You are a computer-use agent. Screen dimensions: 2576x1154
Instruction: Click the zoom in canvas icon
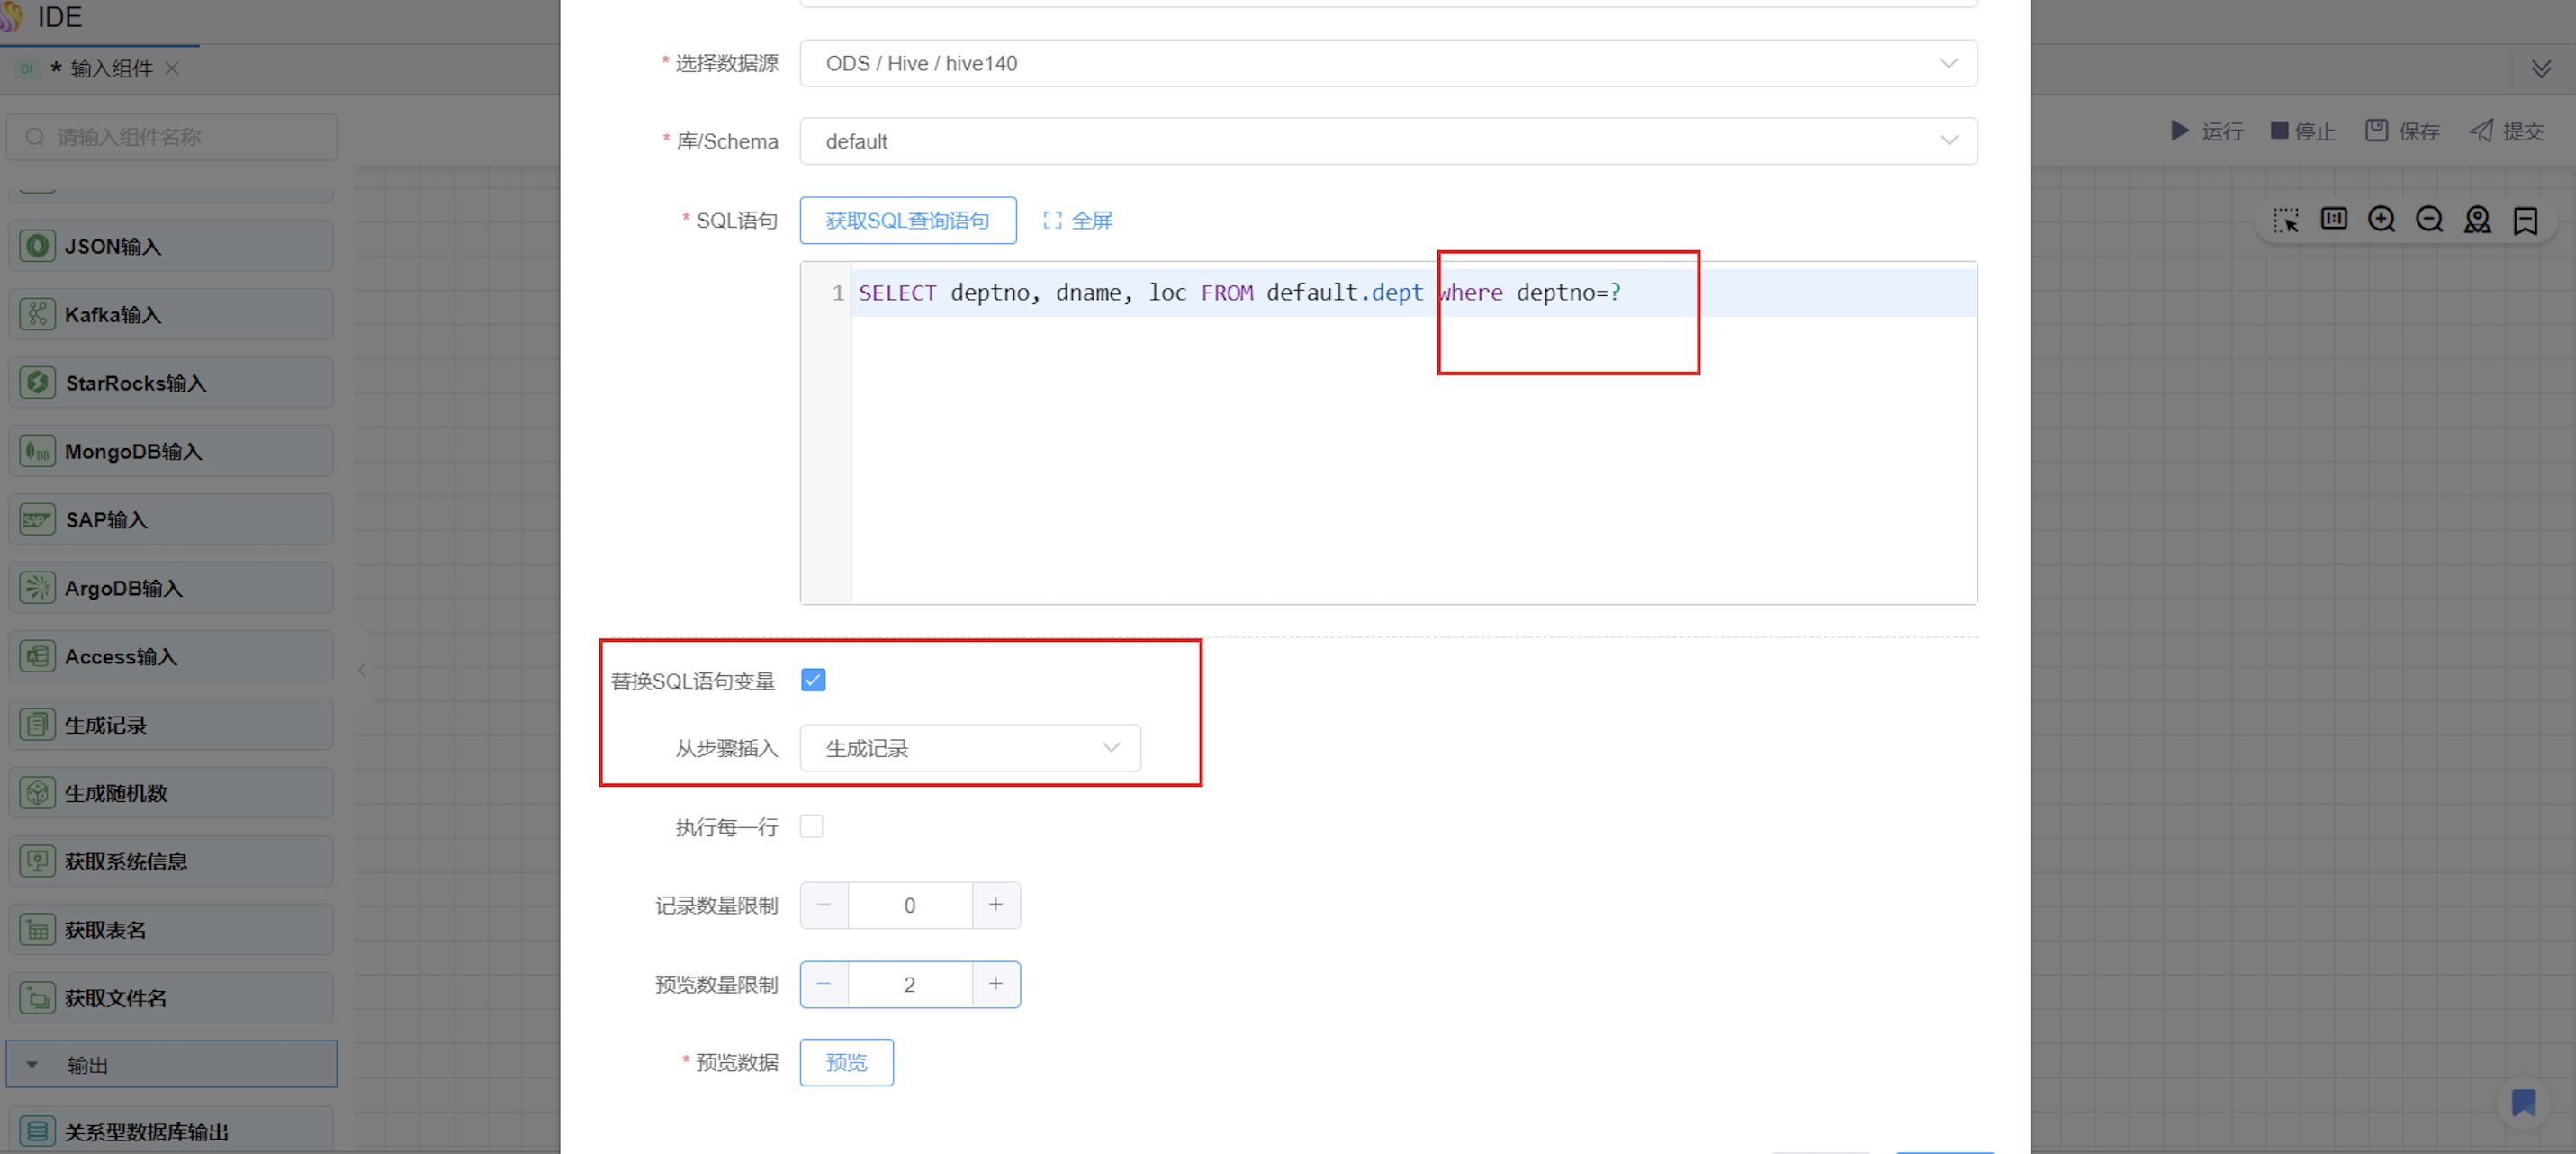[x=2381, y=220]
